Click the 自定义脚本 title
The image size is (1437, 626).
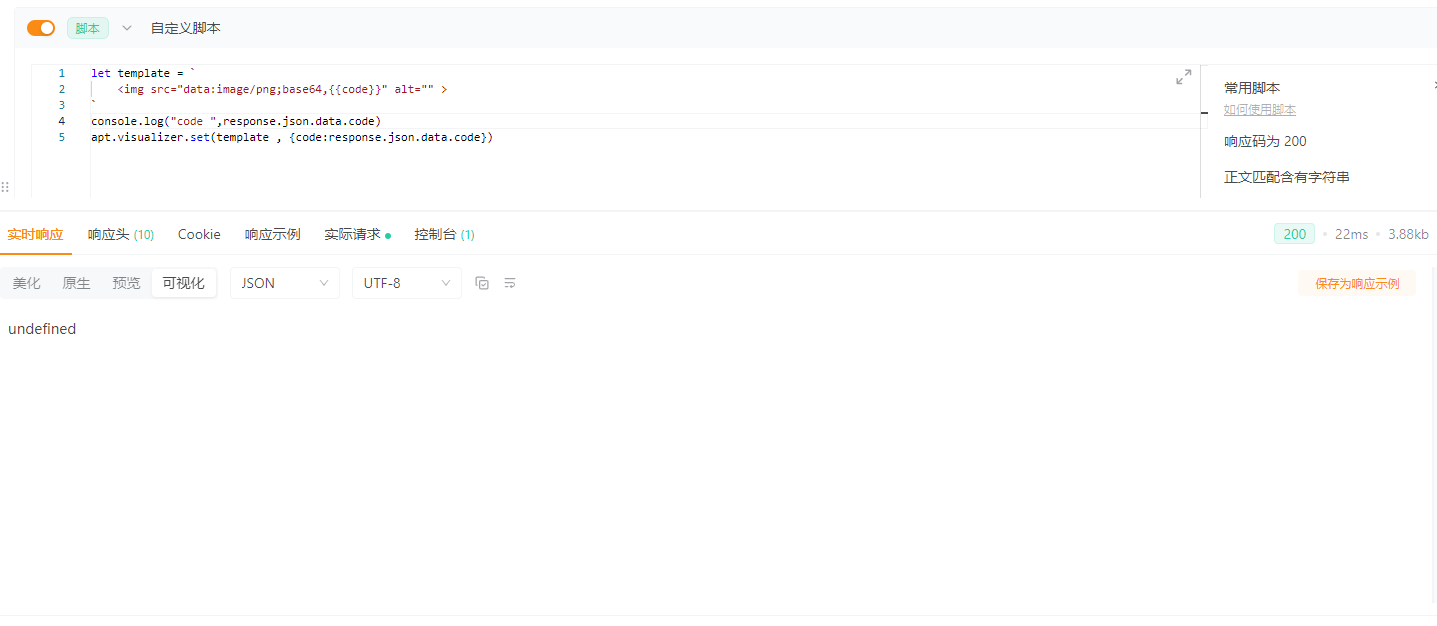[186, 28]
